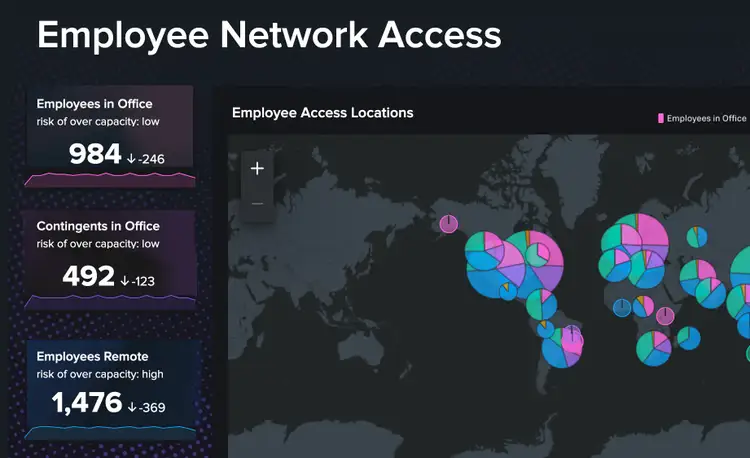Screen dimensions: 750x458
Task: Click the map zoom out minus button
Action: point(257,204)
